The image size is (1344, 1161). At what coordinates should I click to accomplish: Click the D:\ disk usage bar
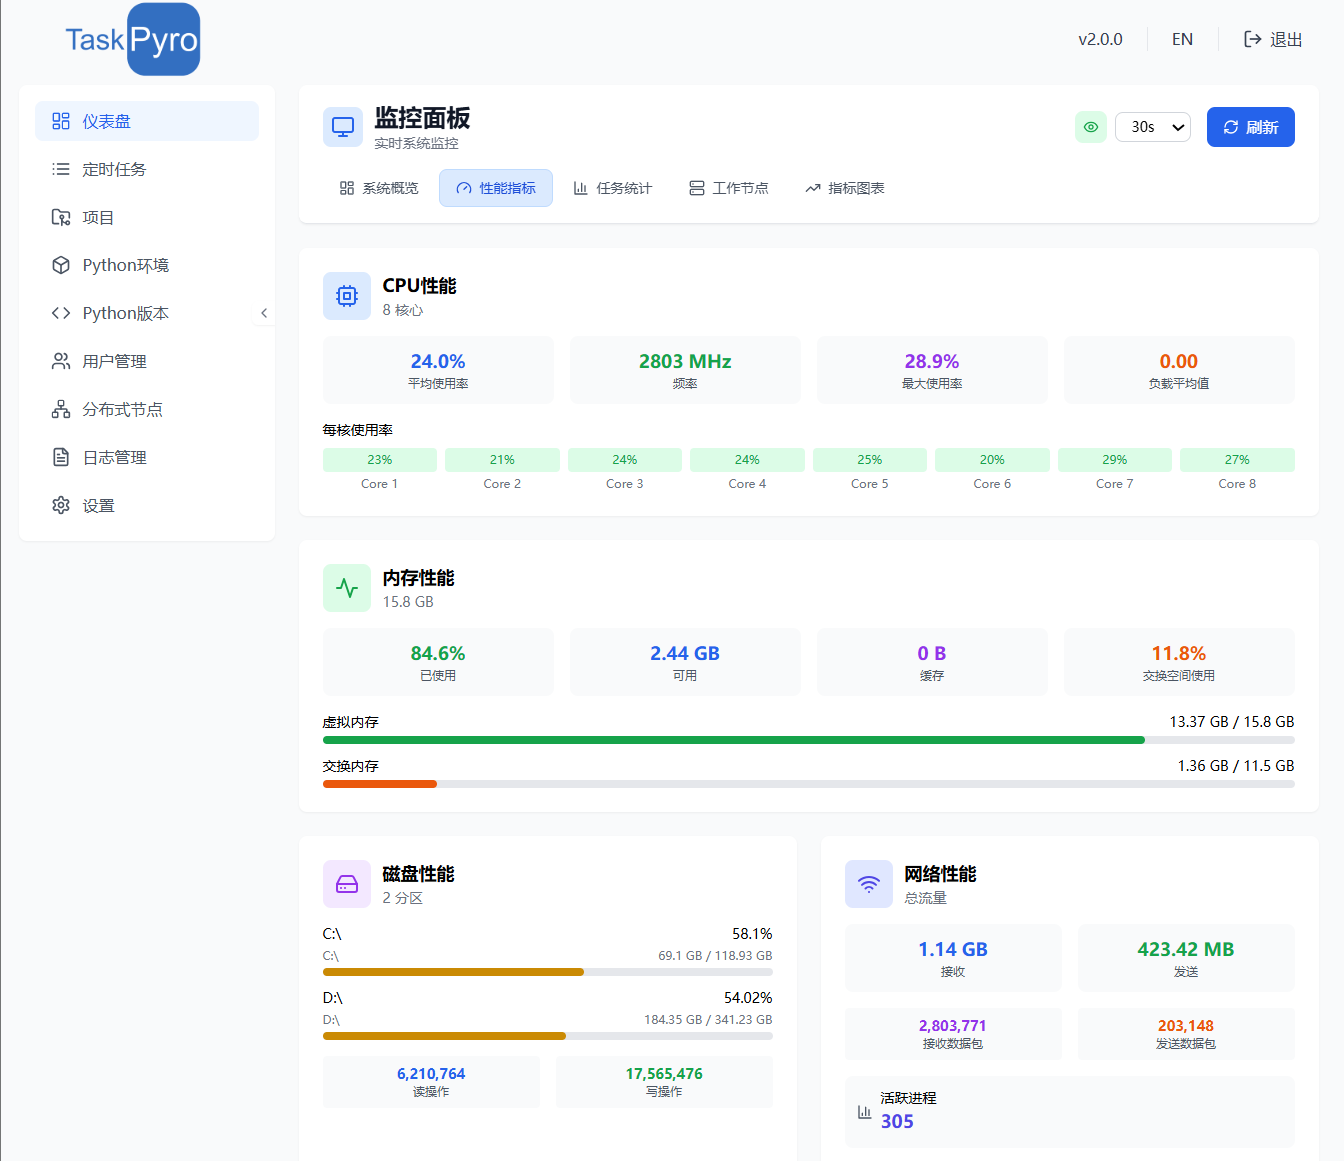coord(548,1036)
